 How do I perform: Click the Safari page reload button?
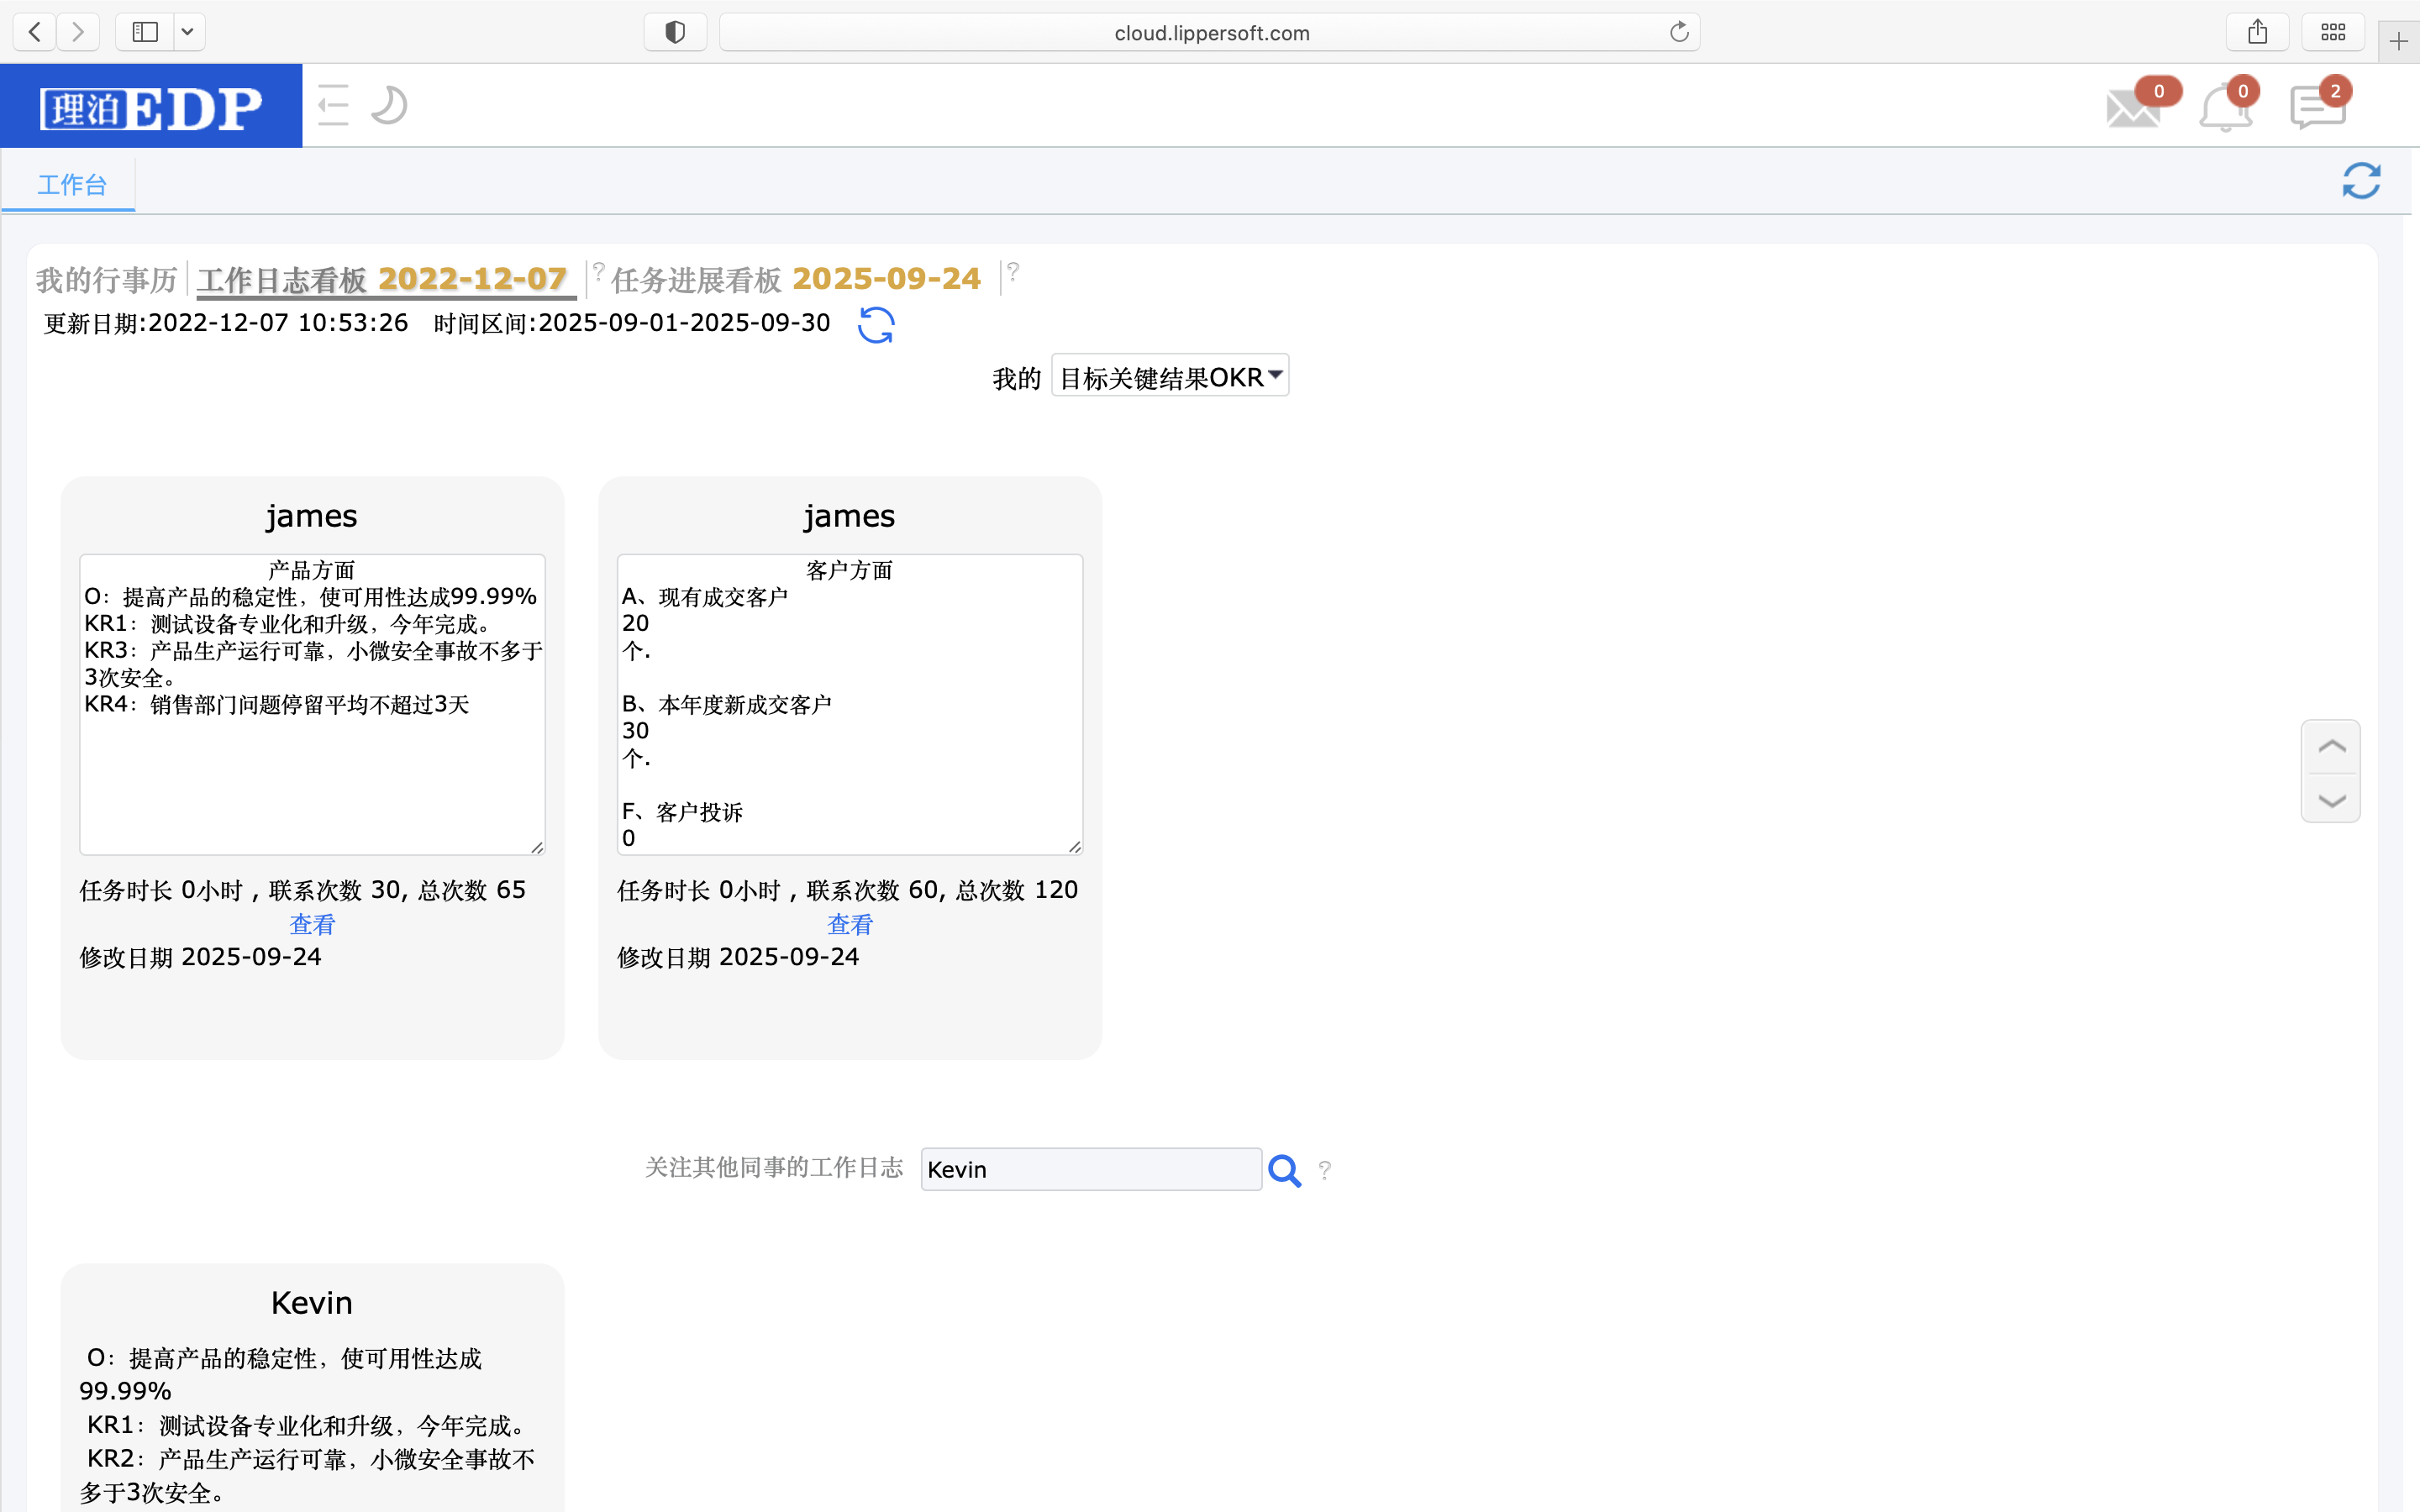[1679, 32]
